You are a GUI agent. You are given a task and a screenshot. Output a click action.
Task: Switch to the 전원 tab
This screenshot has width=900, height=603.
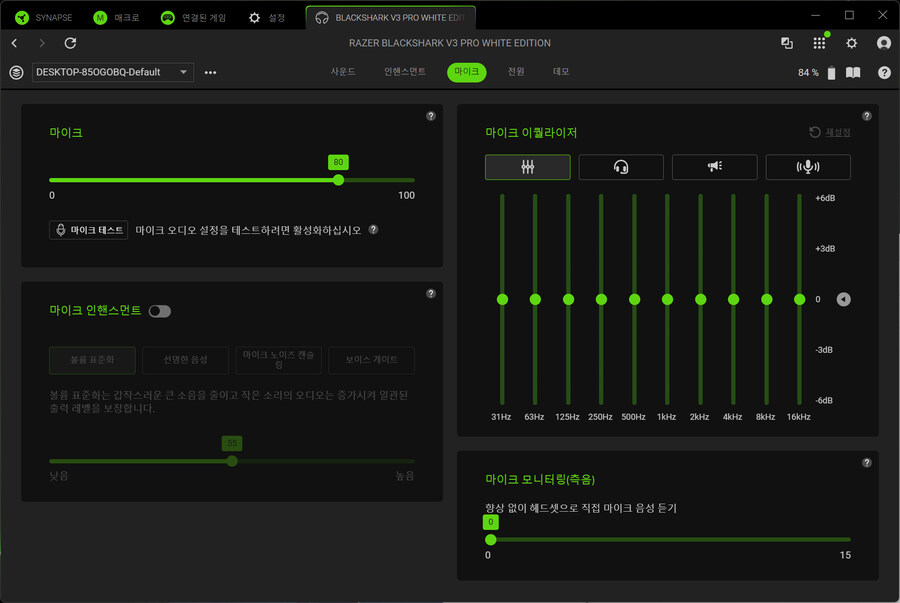point(516,72)
